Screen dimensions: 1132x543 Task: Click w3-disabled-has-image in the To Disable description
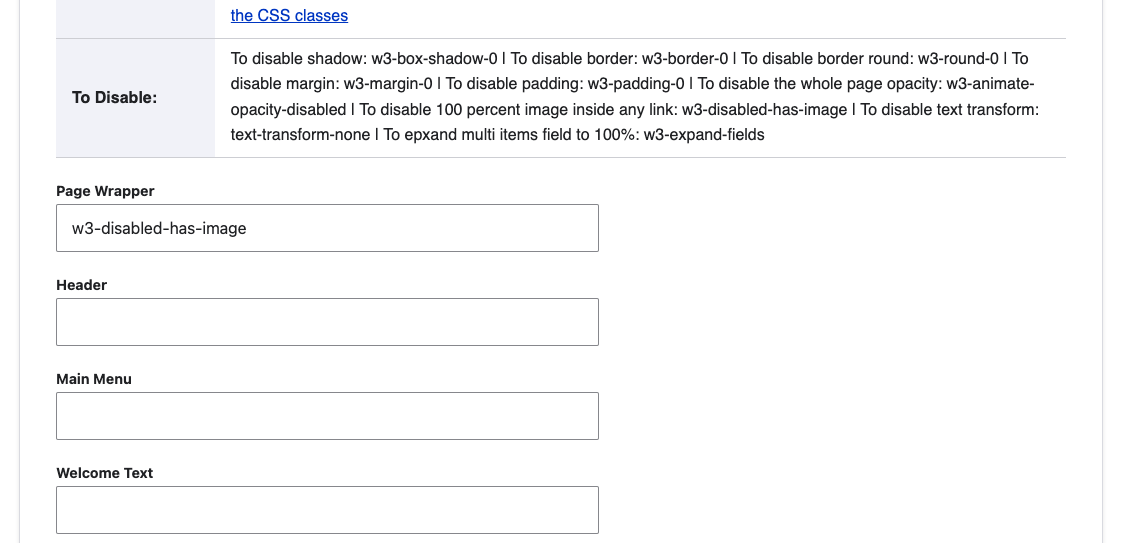coord(764,109)
